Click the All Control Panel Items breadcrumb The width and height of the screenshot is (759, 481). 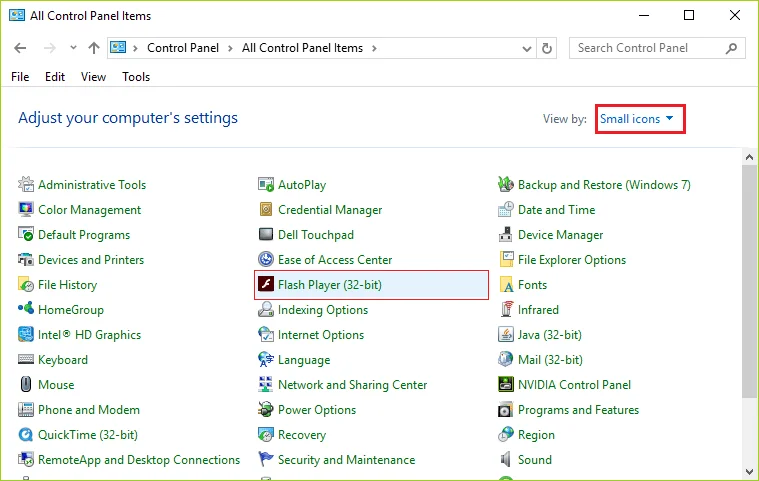(302, 48)
